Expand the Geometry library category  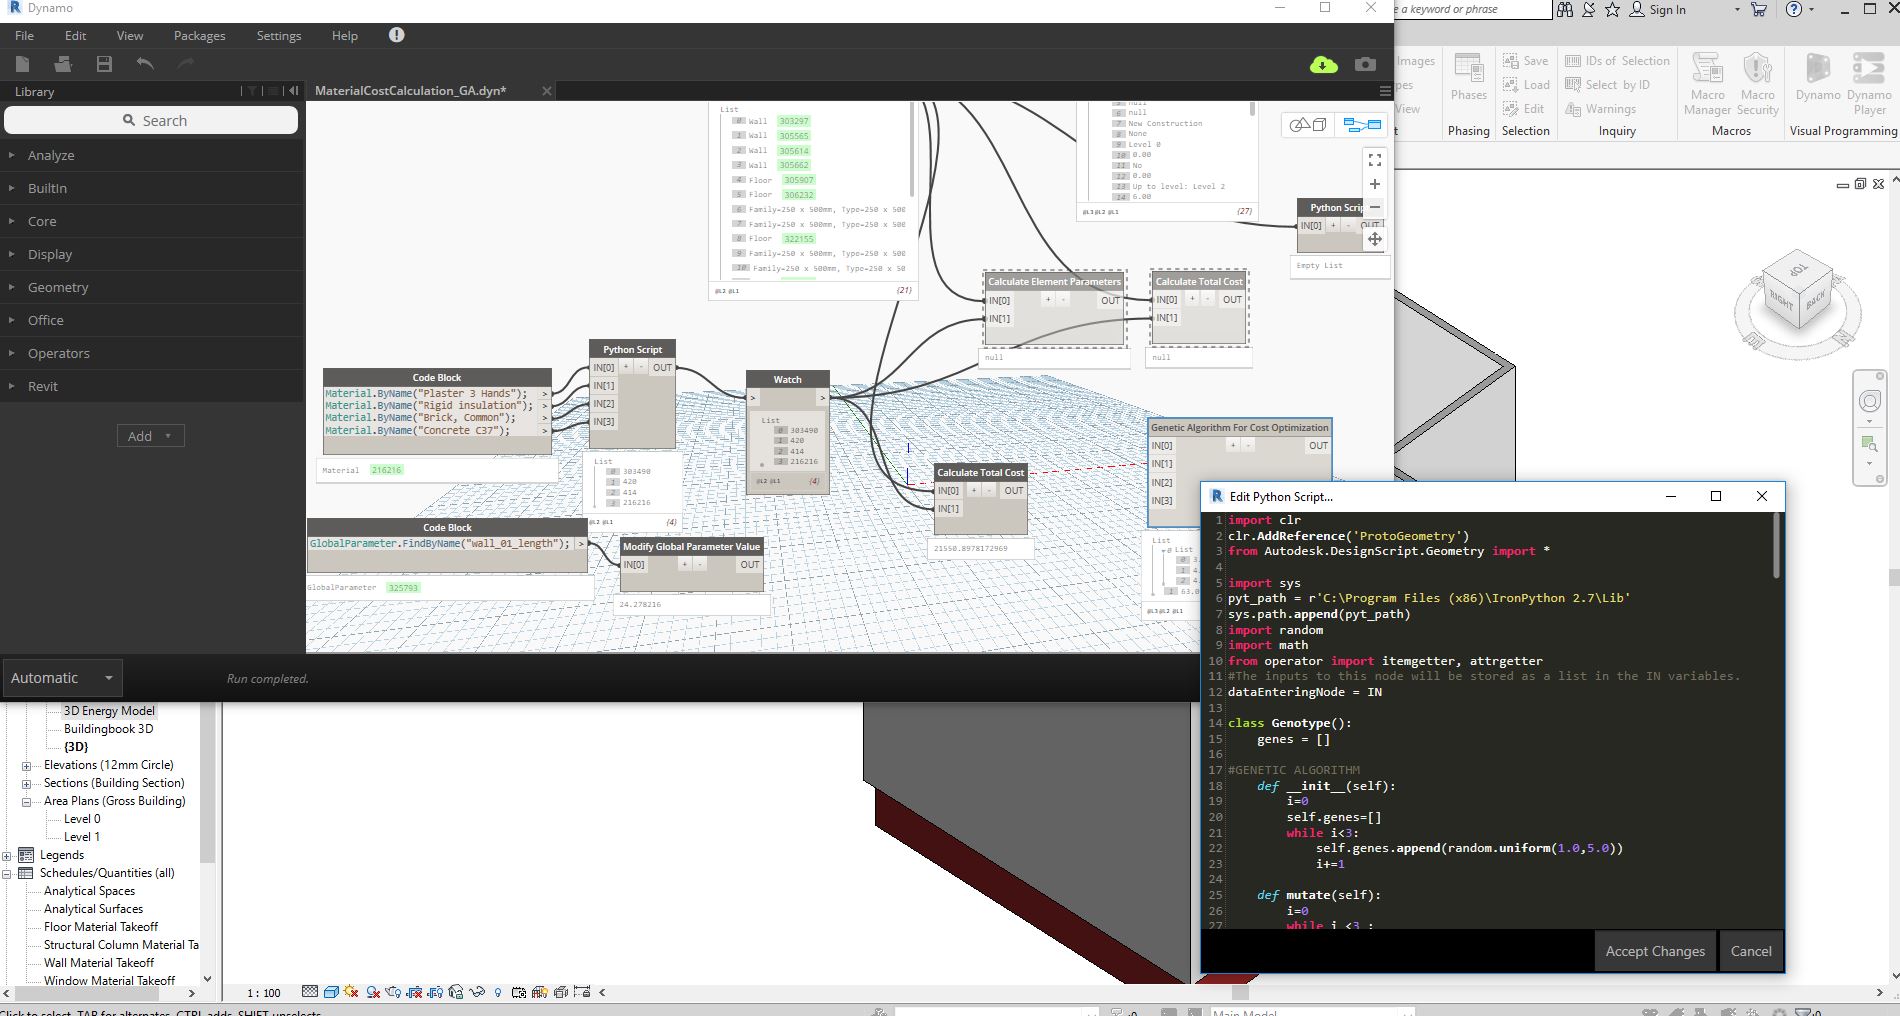click(x=58, y=287)
